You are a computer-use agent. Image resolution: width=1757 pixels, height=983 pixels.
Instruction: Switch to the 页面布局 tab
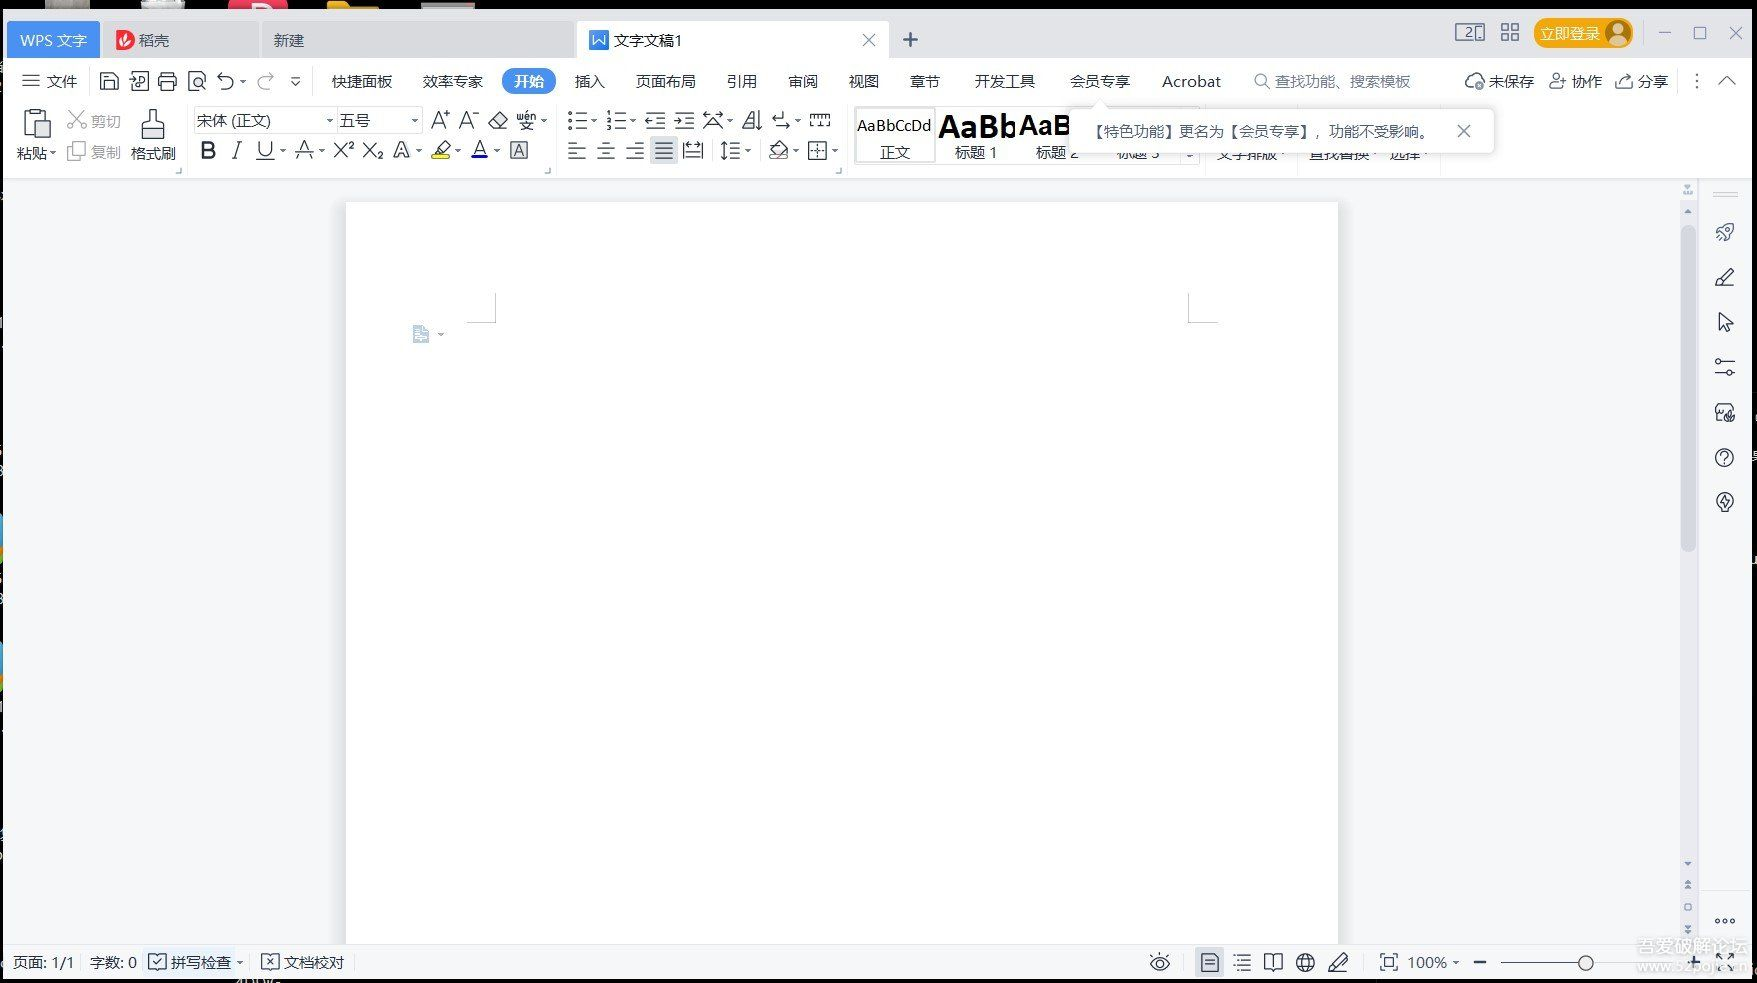click(665, 81)
